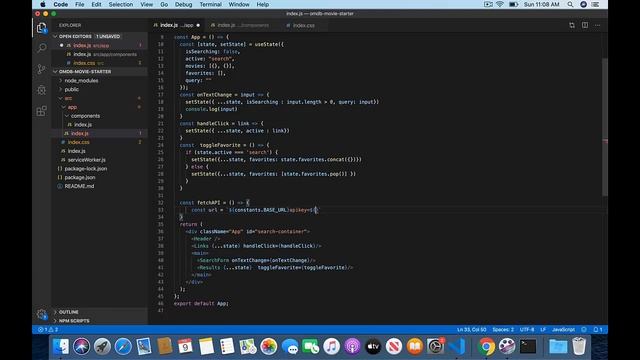Open notifications bell in status bar
This screenshot has height=360, width=640.
[x=598, y=329]
